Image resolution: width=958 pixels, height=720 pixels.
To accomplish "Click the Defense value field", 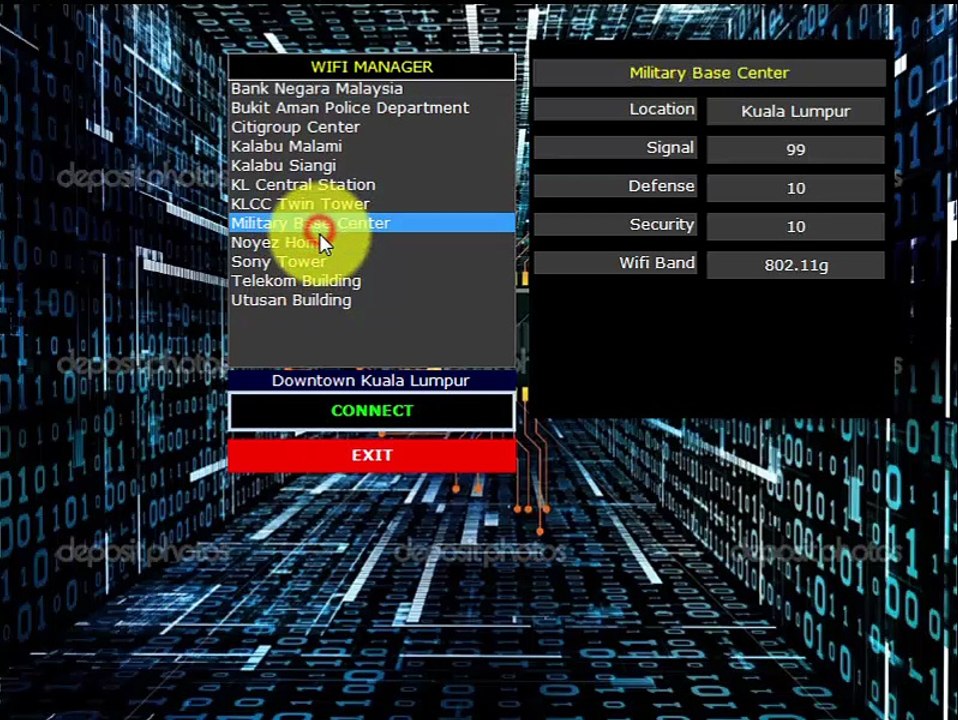I will [795, 188].
